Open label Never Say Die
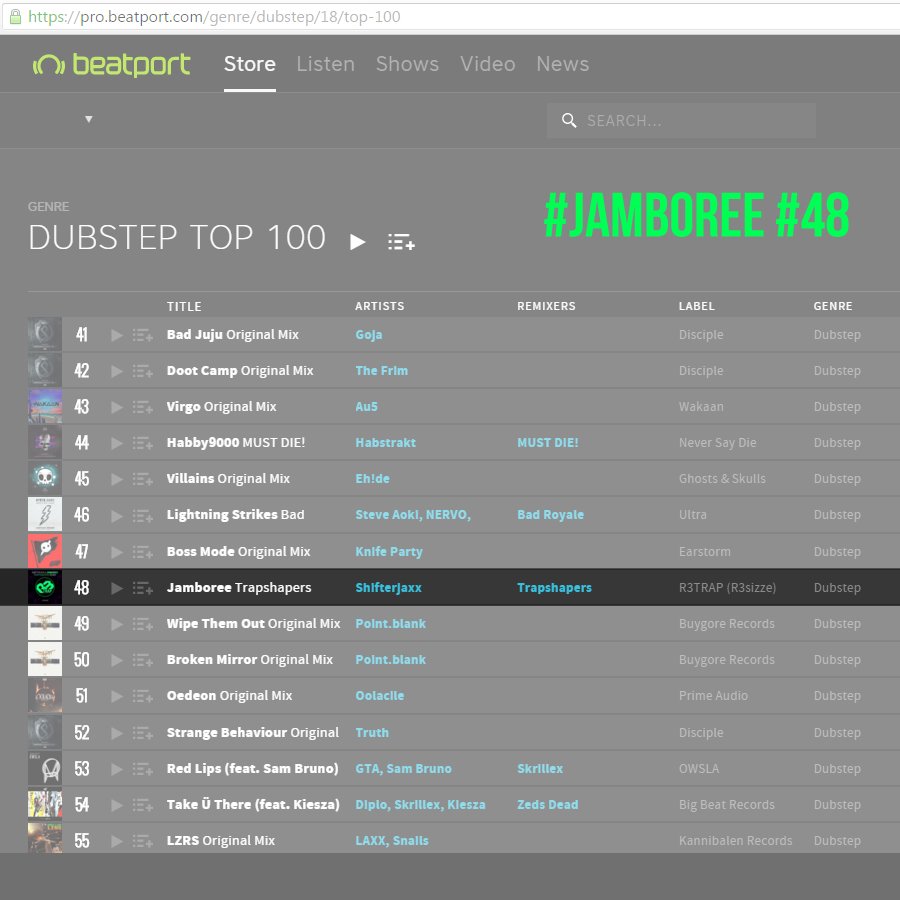This screenshot has height=900, width=900. (717, 443)
